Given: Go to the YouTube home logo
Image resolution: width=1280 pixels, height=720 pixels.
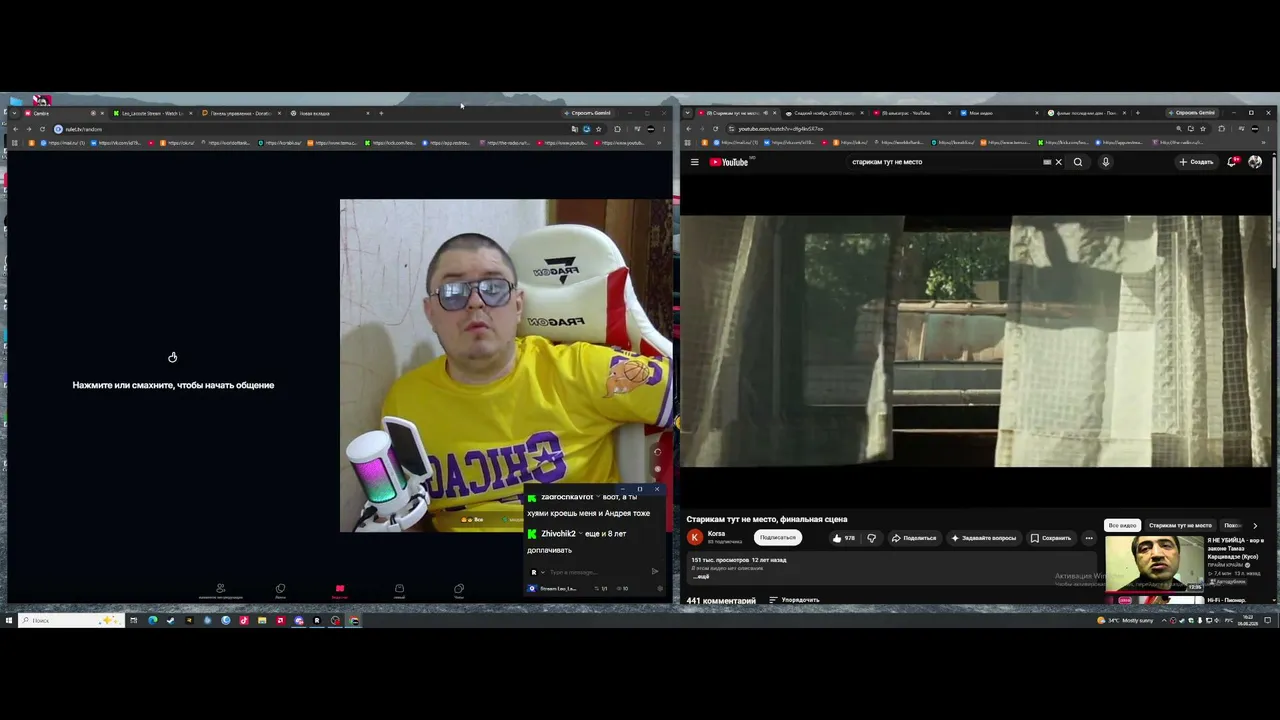Looking at the screenshot, I should pyautogui.click(x=729, y=162).
